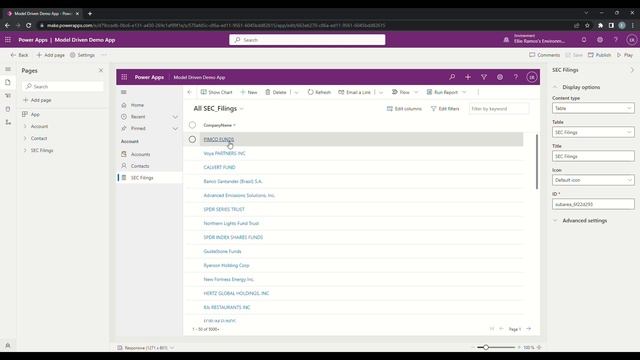
Task: Open the preview settings gear icon
Action: tap(500, 77)
